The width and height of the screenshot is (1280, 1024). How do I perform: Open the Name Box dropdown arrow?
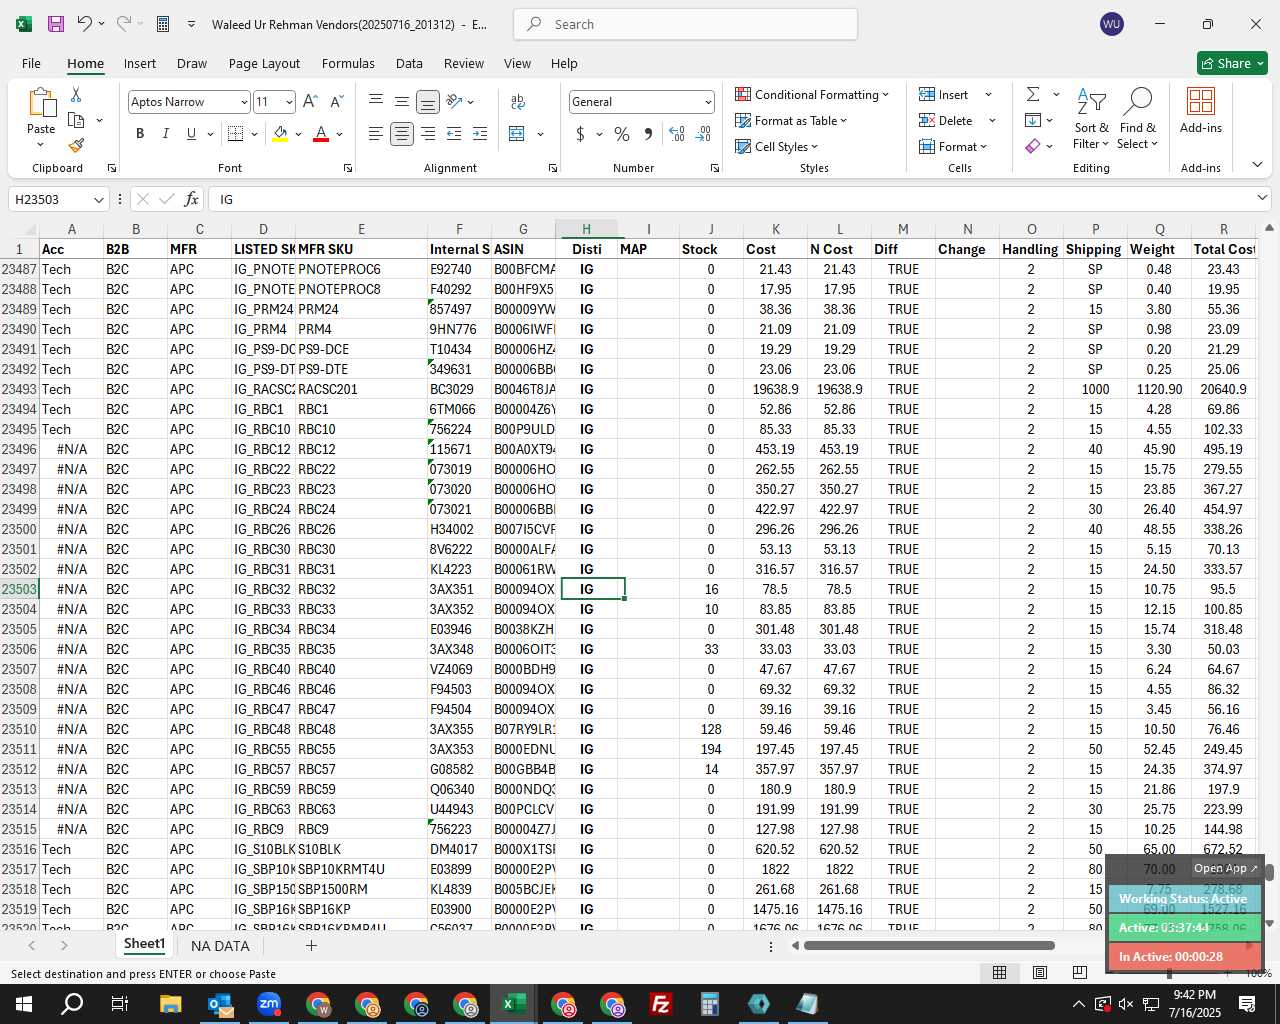98,199
